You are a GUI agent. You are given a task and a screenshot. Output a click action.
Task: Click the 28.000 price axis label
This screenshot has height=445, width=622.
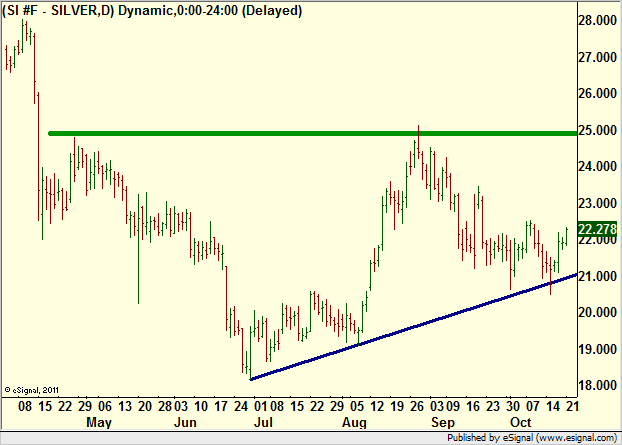597,21
